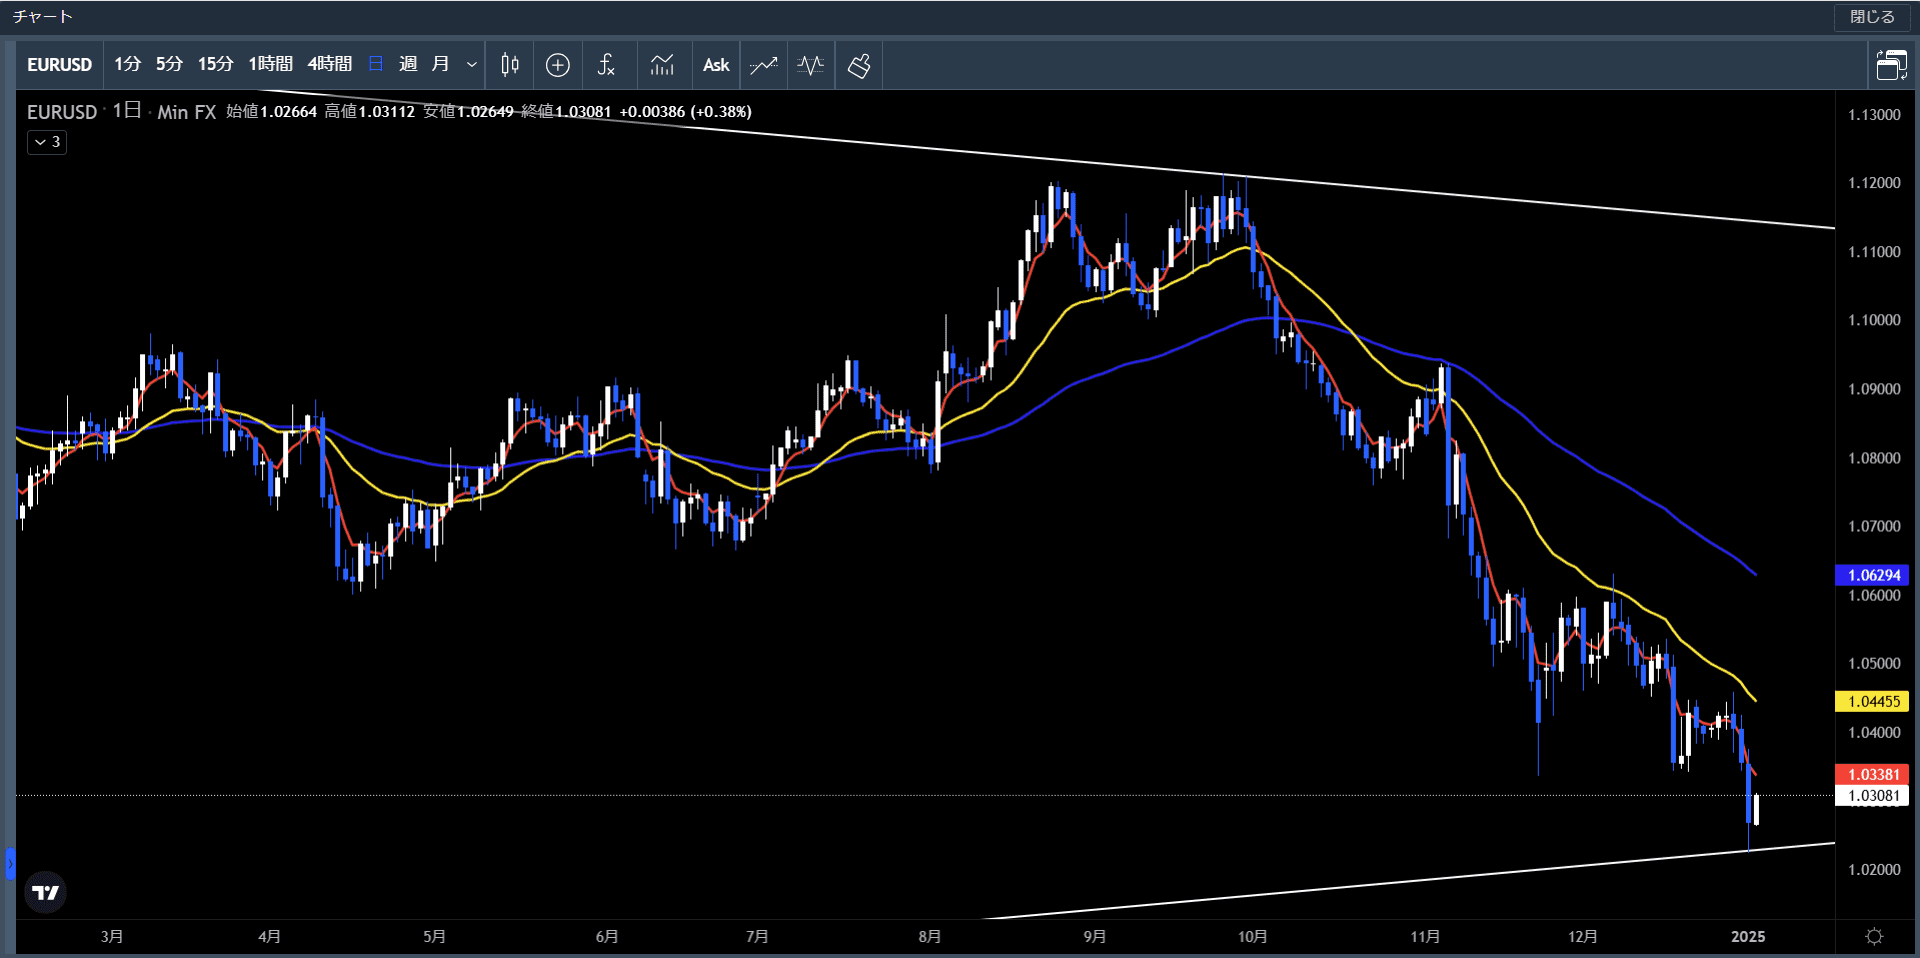This screenshot has width=1920, height=958.
Task: Click the trend line drawing tool icon
Action: [764, 65]
